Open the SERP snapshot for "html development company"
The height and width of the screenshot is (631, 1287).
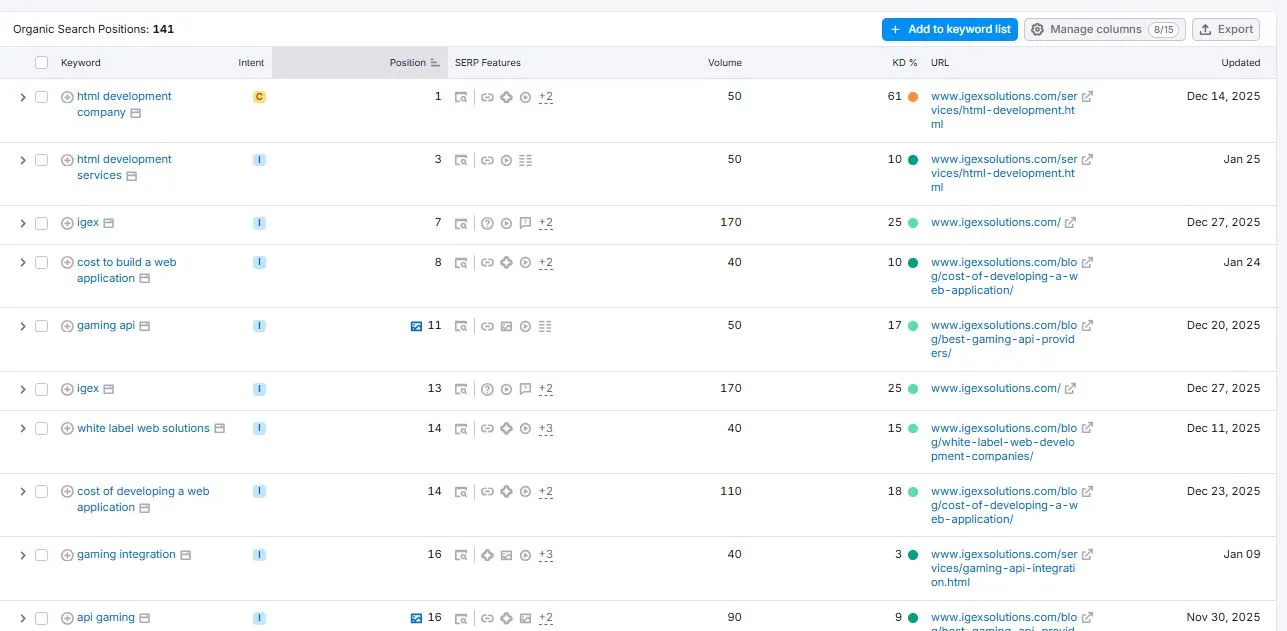click(461, 96)
